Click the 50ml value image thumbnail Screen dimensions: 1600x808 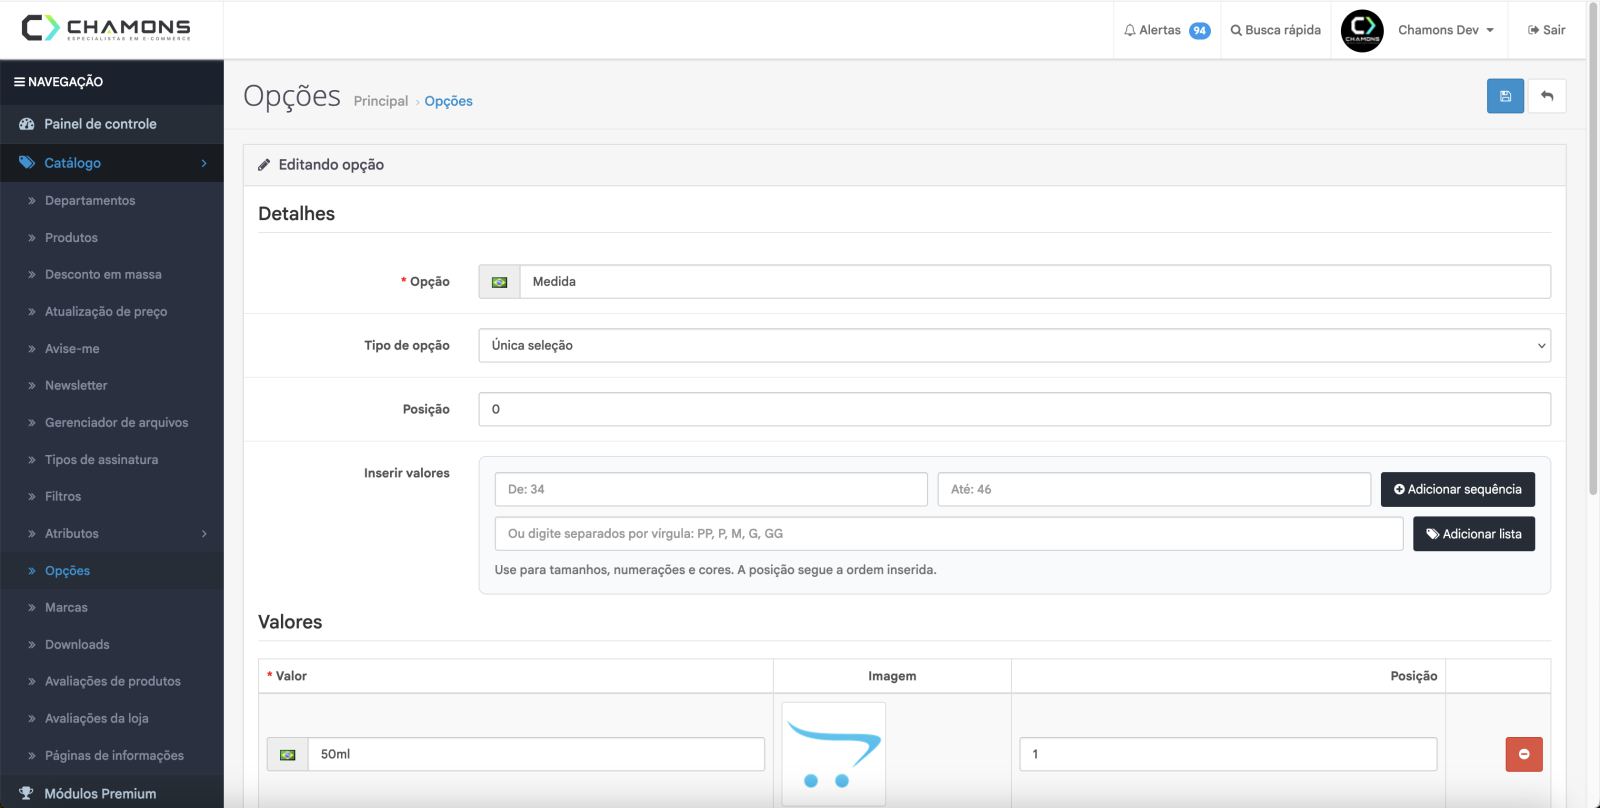point(834,754)
